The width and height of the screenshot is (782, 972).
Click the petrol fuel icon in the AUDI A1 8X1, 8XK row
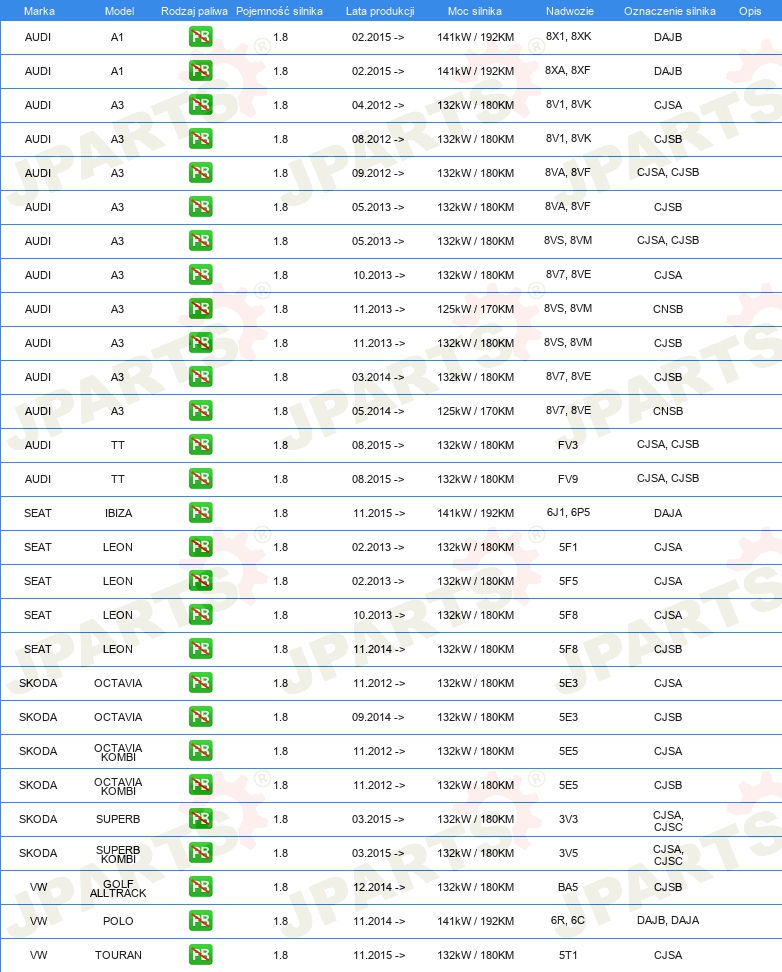(200, 37)
